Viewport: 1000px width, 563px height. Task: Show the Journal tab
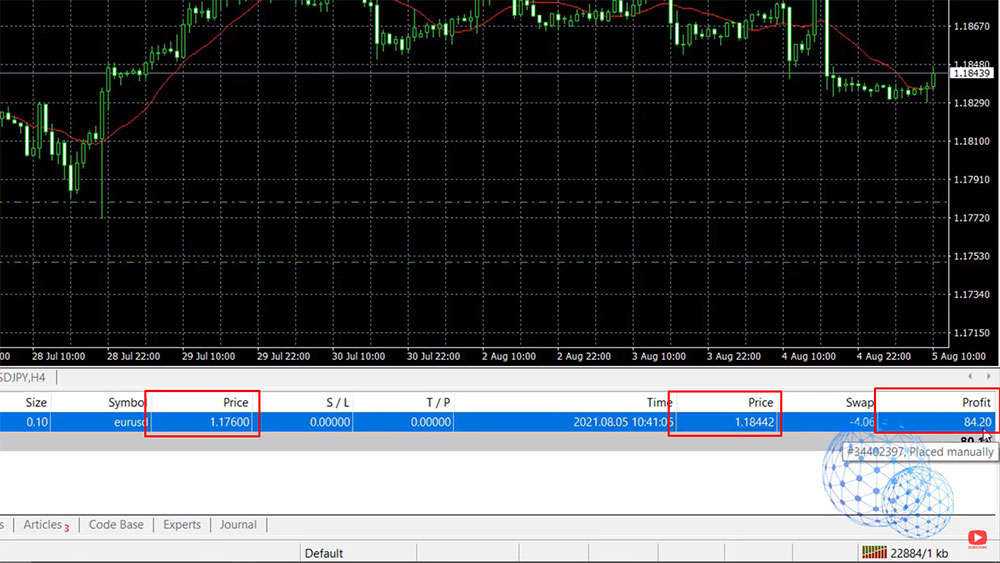point(238,525)
